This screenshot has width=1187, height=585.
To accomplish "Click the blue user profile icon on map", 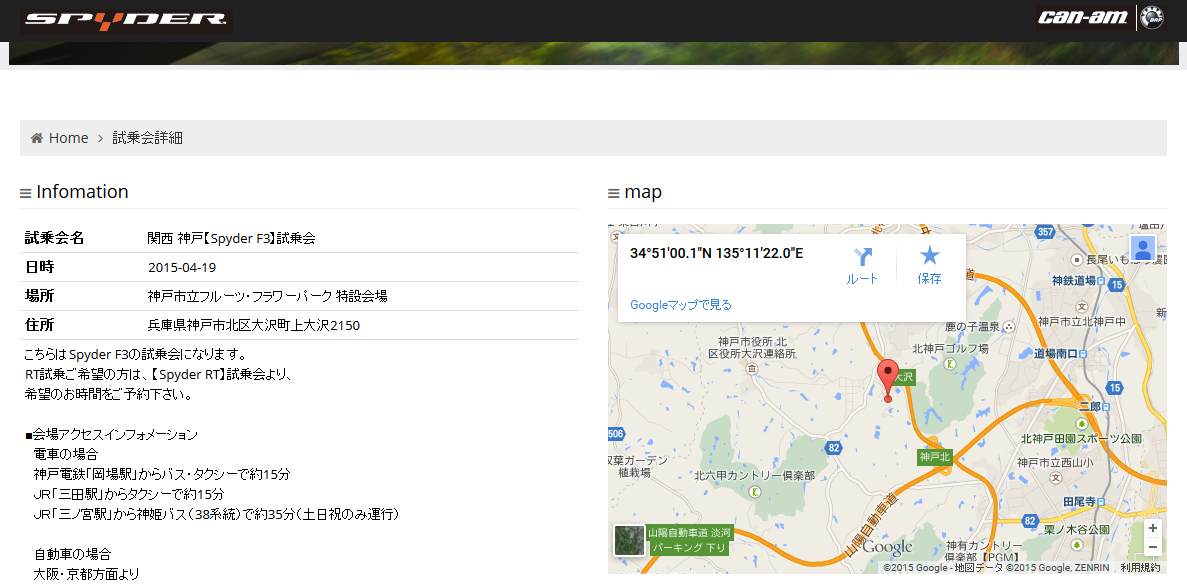I will point(1143,248).
